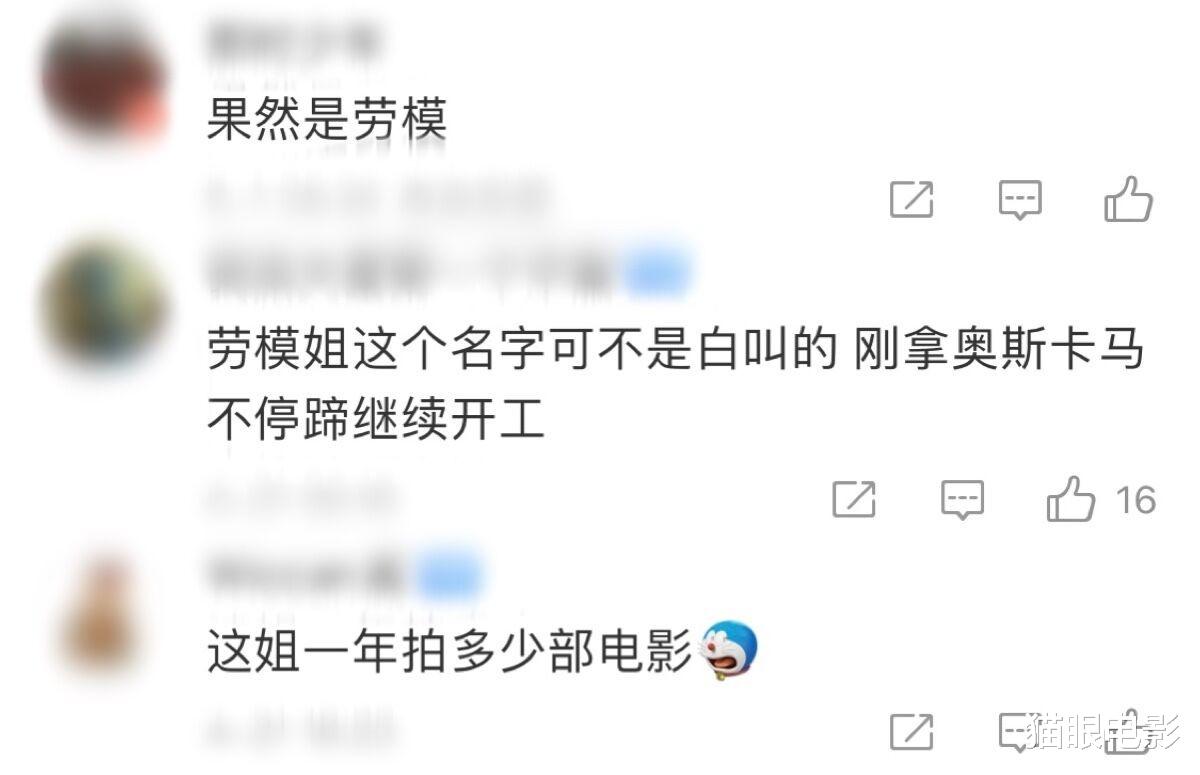Like the "果然是劳模" comment
Screen dimensions: 1200x775
[x=1129, y=199]
